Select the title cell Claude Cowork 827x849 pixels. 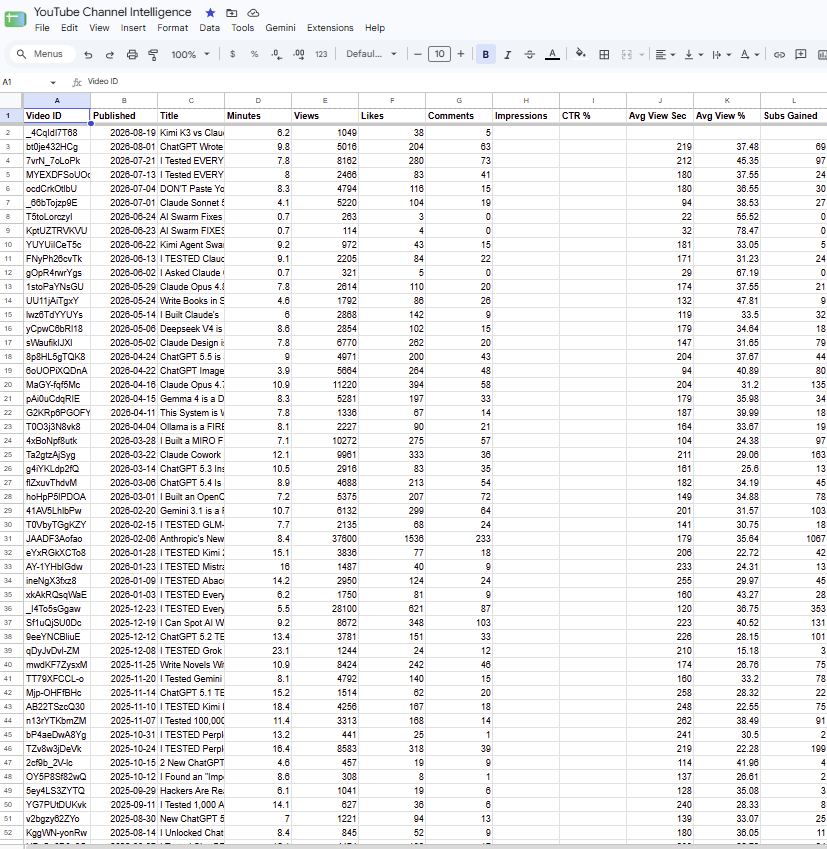tap(191, 455)
